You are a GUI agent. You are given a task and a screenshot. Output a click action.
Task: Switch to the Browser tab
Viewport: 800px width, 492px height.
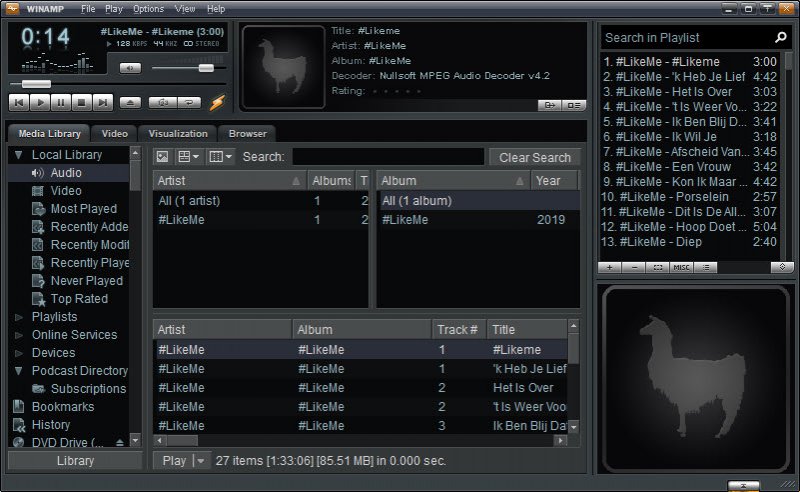[247, 133]
